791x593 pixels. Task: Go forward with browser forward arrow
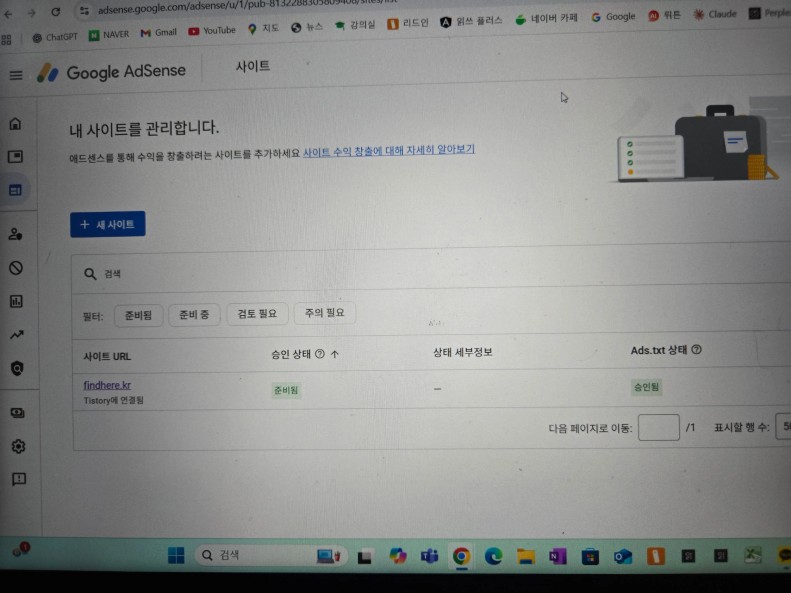click(x=31, y=13)
